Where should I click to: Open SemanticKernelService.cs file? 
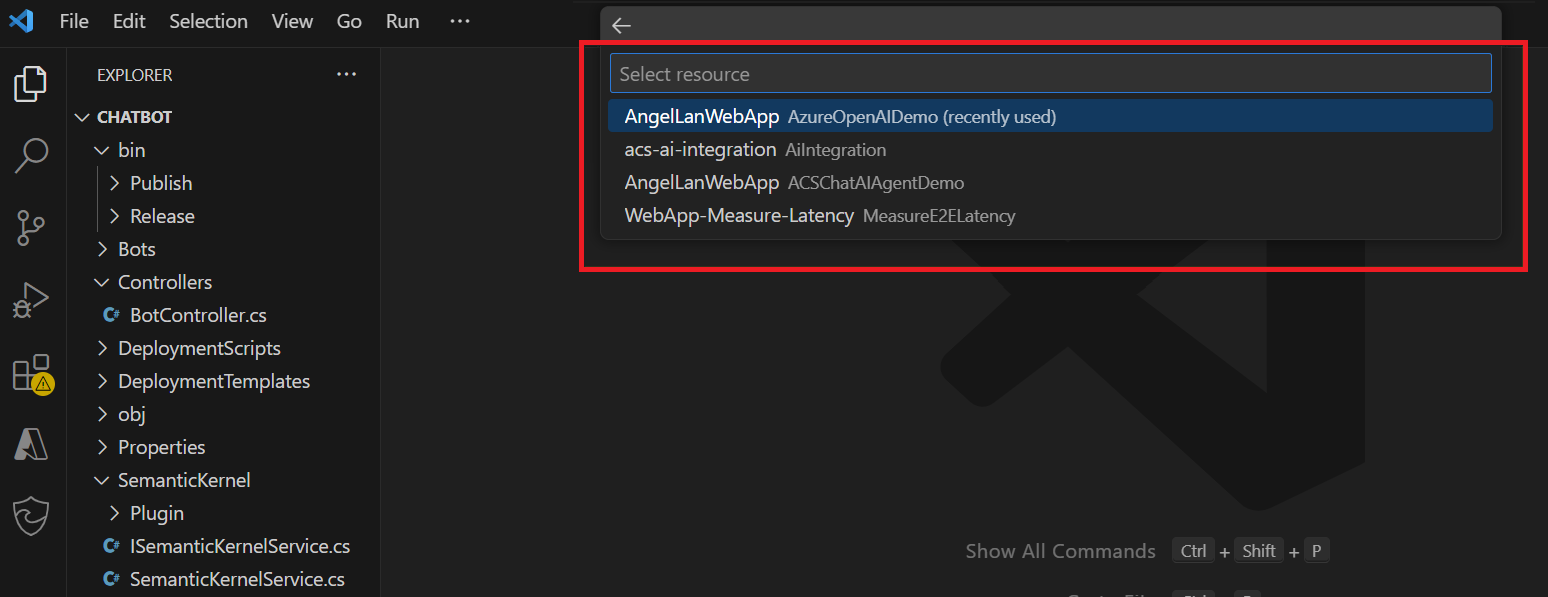tap(237, 579)
